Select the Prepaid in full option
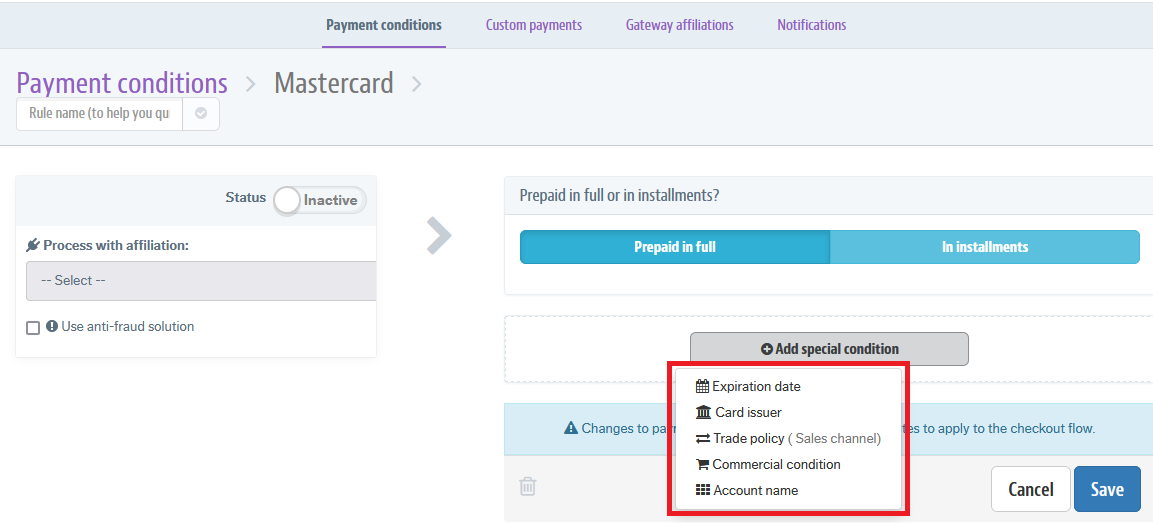This screenshot has height=523, width=1153. pos(675,247)
